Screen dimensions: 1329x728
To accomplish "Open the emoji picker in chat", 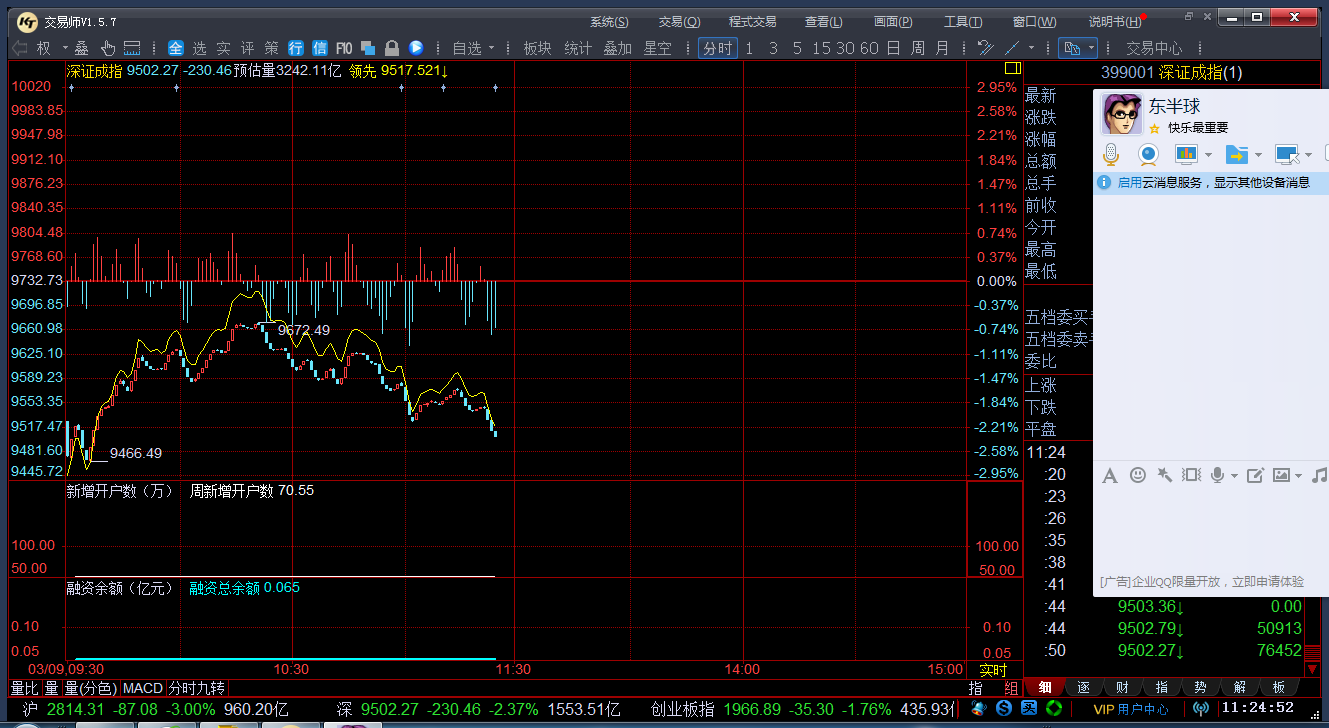I will 1137,476.
